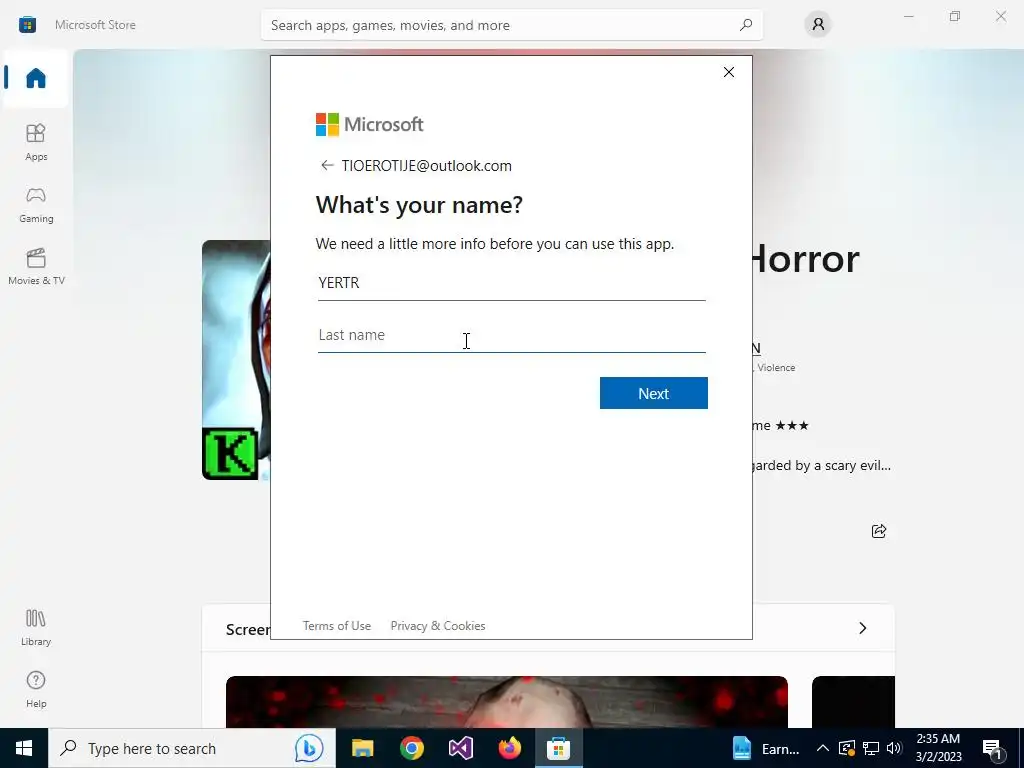Go back using the arrow beside the email address
This screenshot has height=768, width=1024.
(327, 165)
